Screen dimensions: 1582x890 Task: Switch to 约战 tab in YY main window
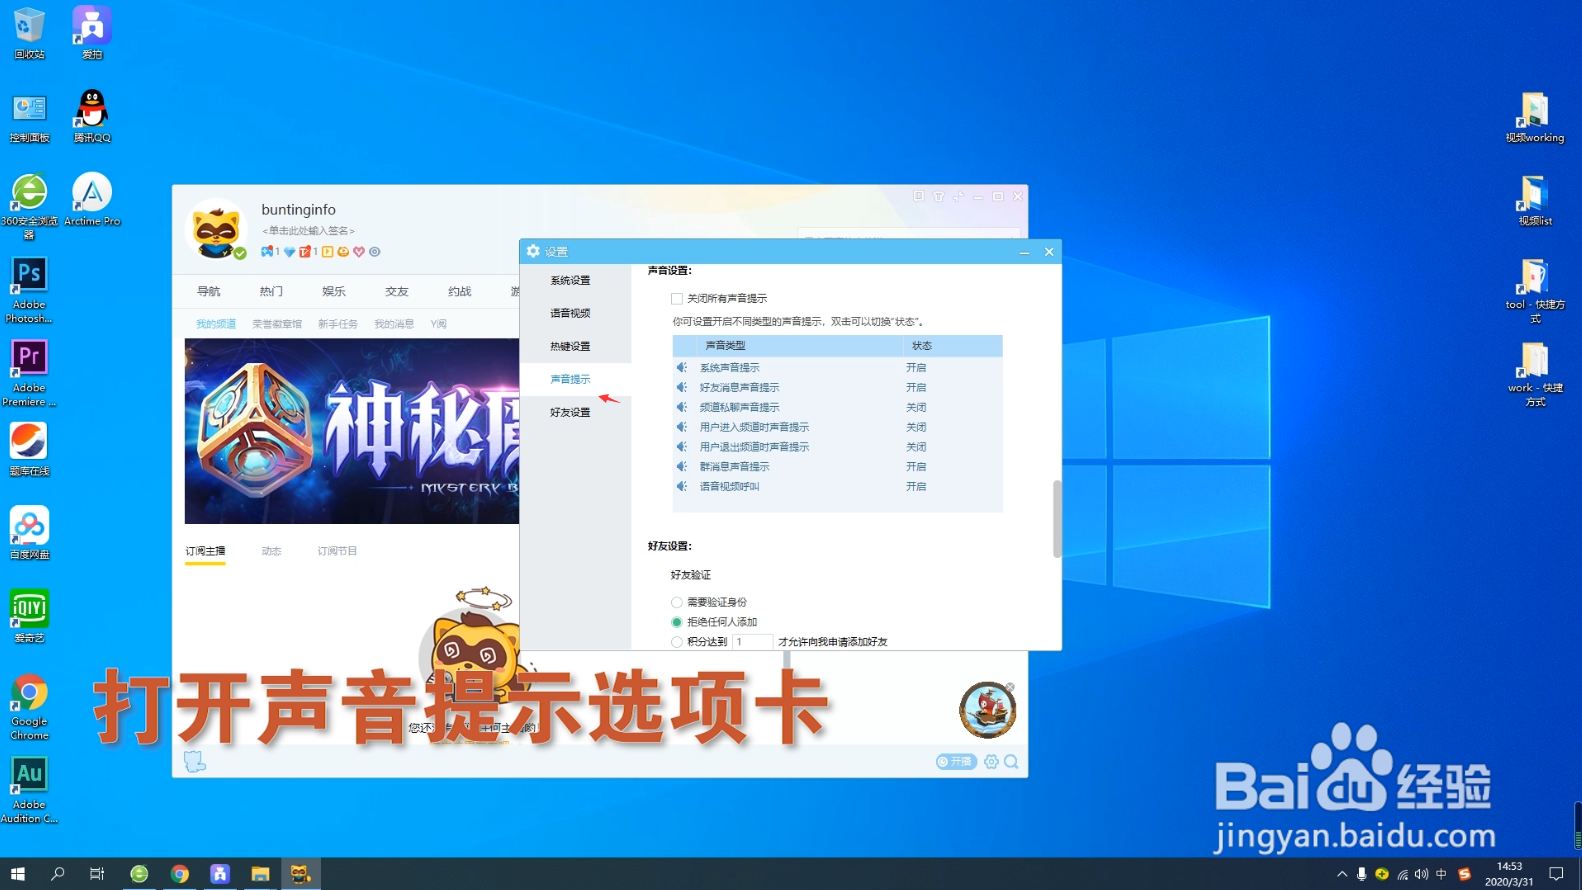460,291
